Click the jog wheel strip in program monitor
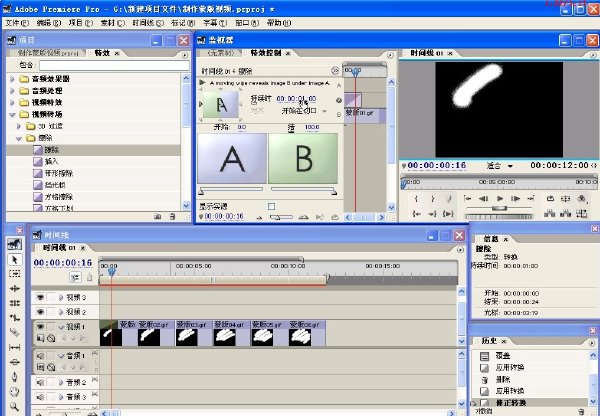600x416 pixels. coord(499,216)
